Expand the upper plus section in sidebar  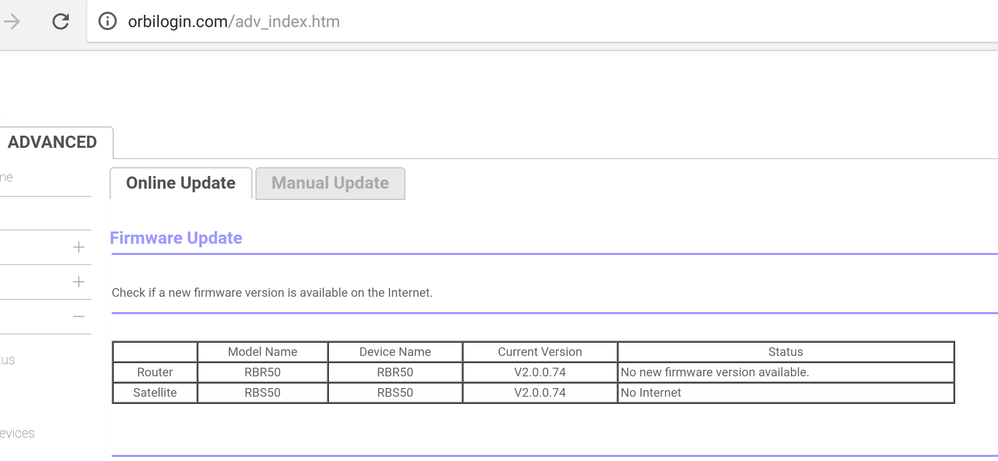79,247
